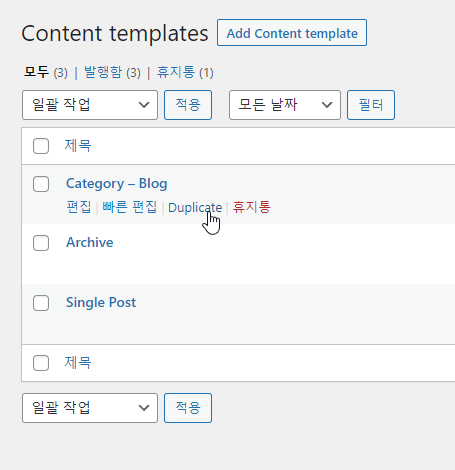Click the bottom 적용 apply button
The image size is (455, 470).
pyautogui.click(x=188, y=408)
